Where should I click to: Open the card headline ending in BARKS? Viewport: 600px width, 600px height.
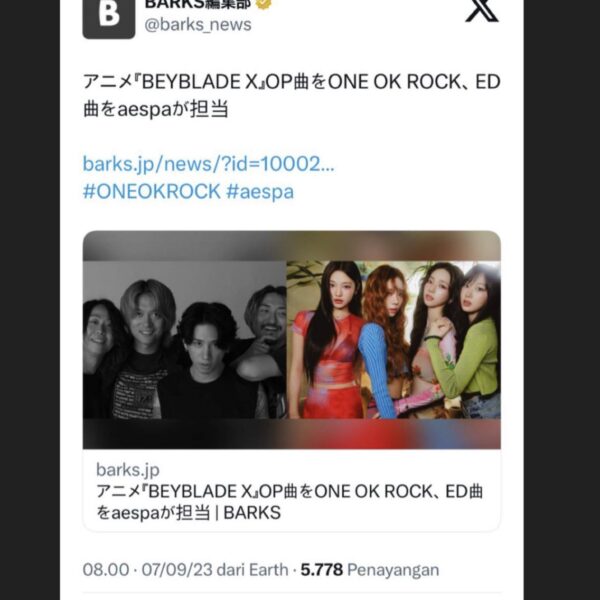[289, 502]
